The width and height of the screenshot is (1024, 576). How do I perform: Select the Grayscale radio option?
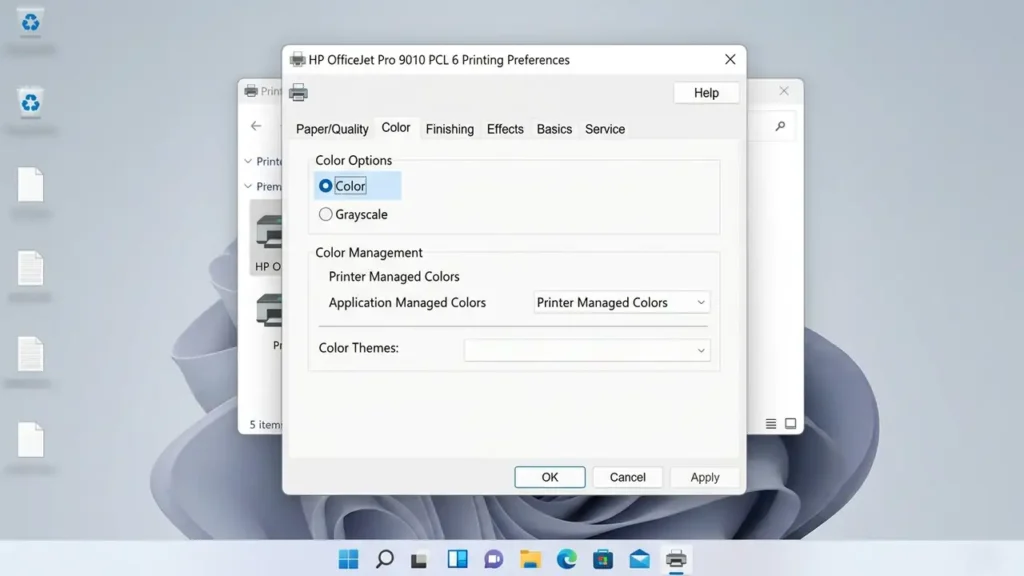point(325,214)
